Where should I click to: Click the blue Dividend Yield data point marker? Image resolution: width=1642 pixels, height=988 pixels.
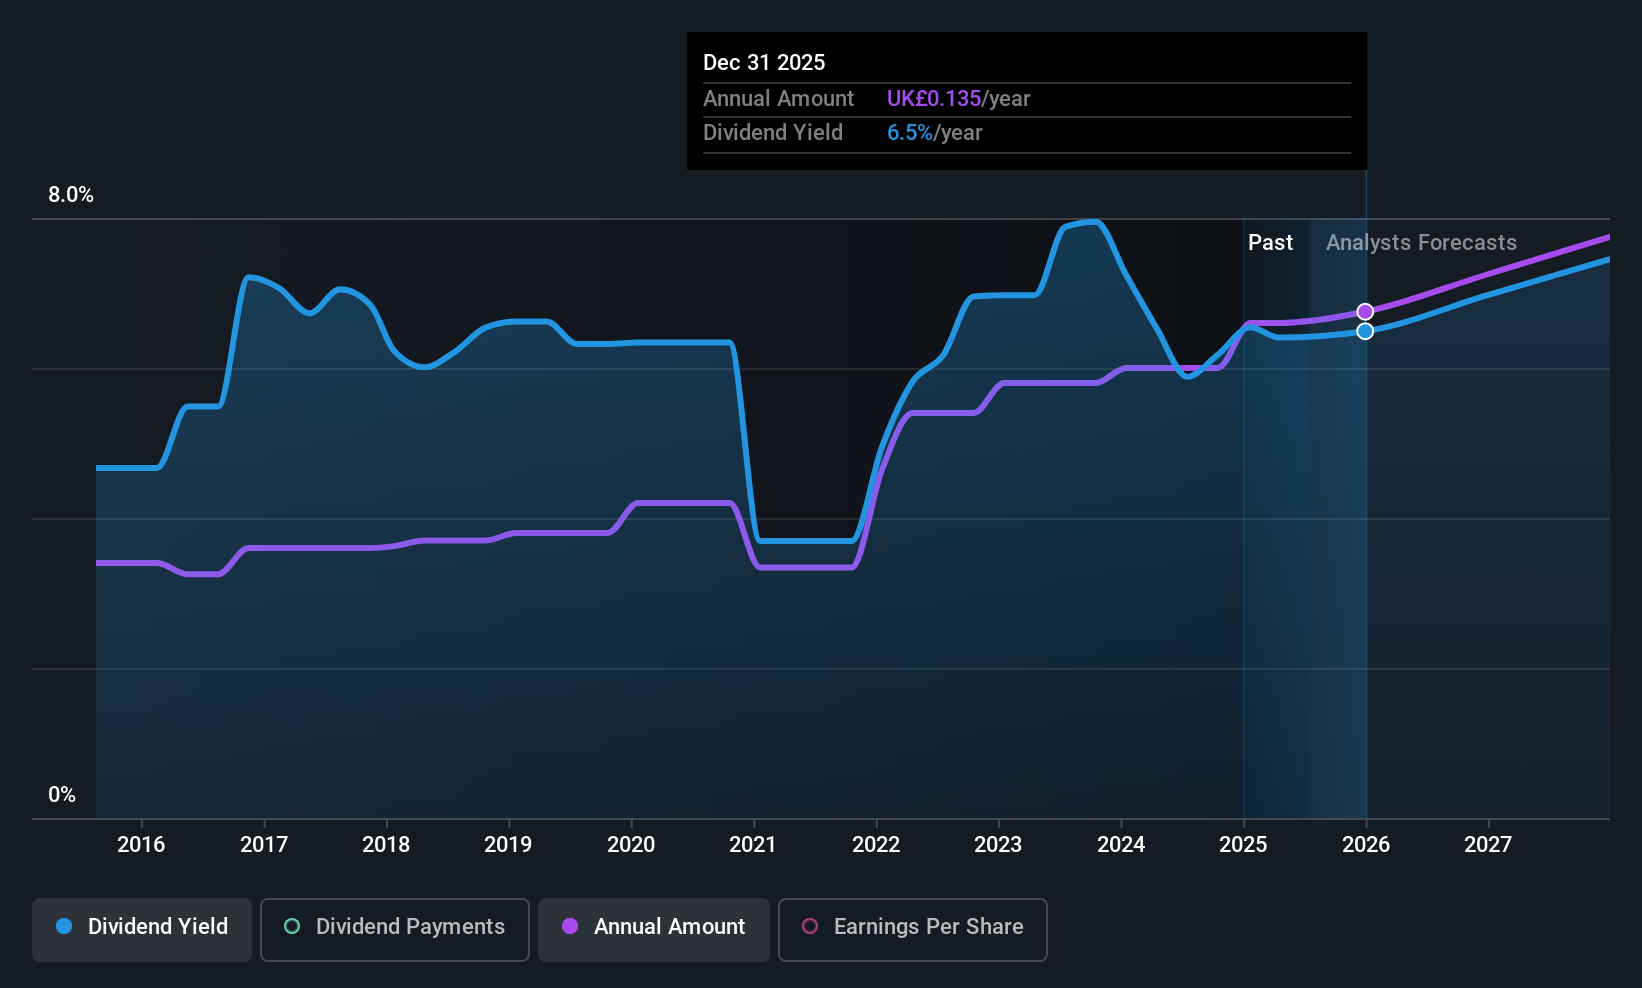click(1365, 331)
